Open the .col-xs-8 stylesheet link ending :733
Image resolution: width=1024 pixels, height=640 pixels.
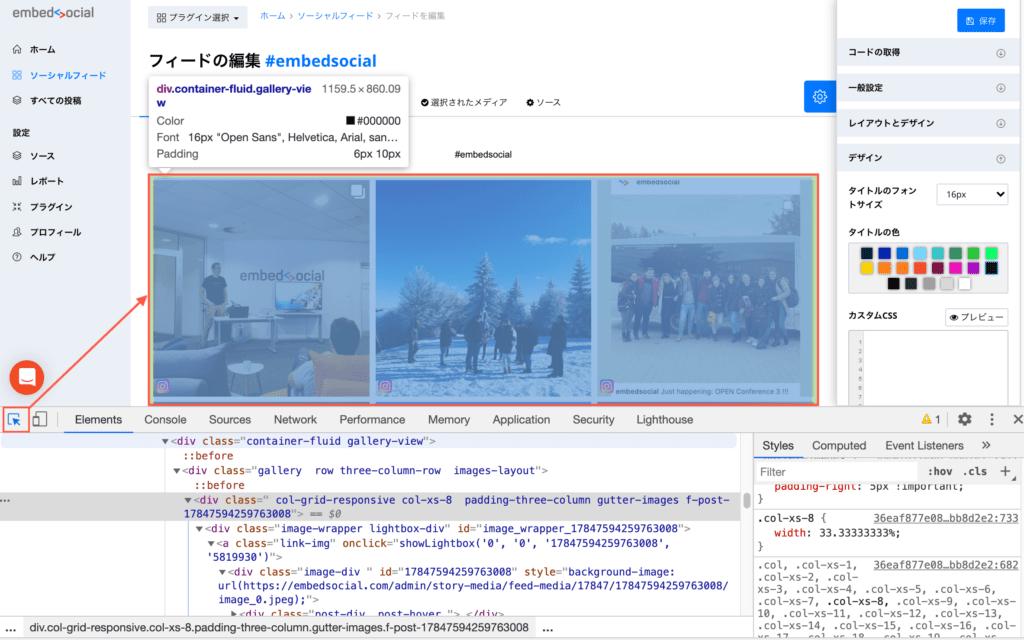point(946,518)
